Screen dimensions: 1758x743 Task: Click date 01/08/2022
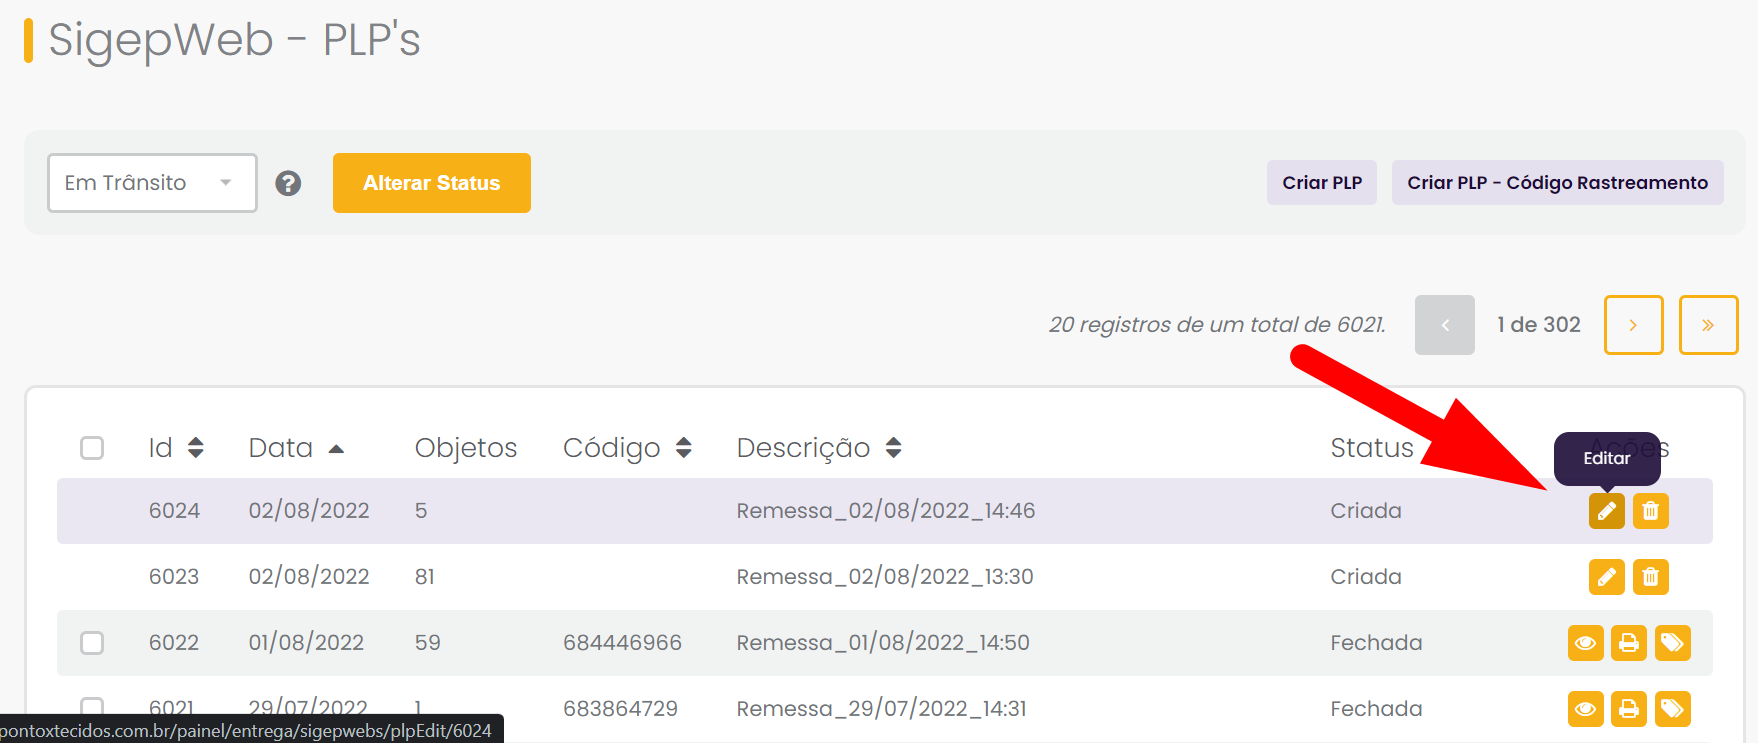[x=306, y=643]
